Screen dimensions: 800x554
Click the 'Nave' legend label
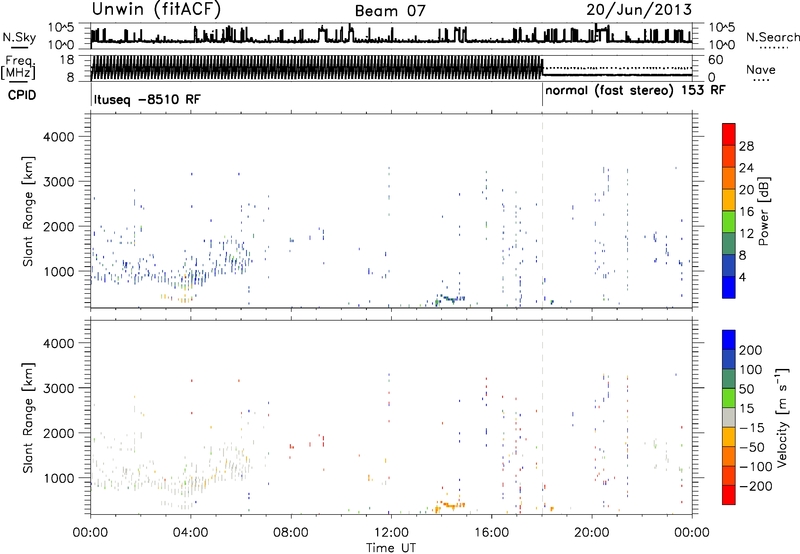pos(760,69)
